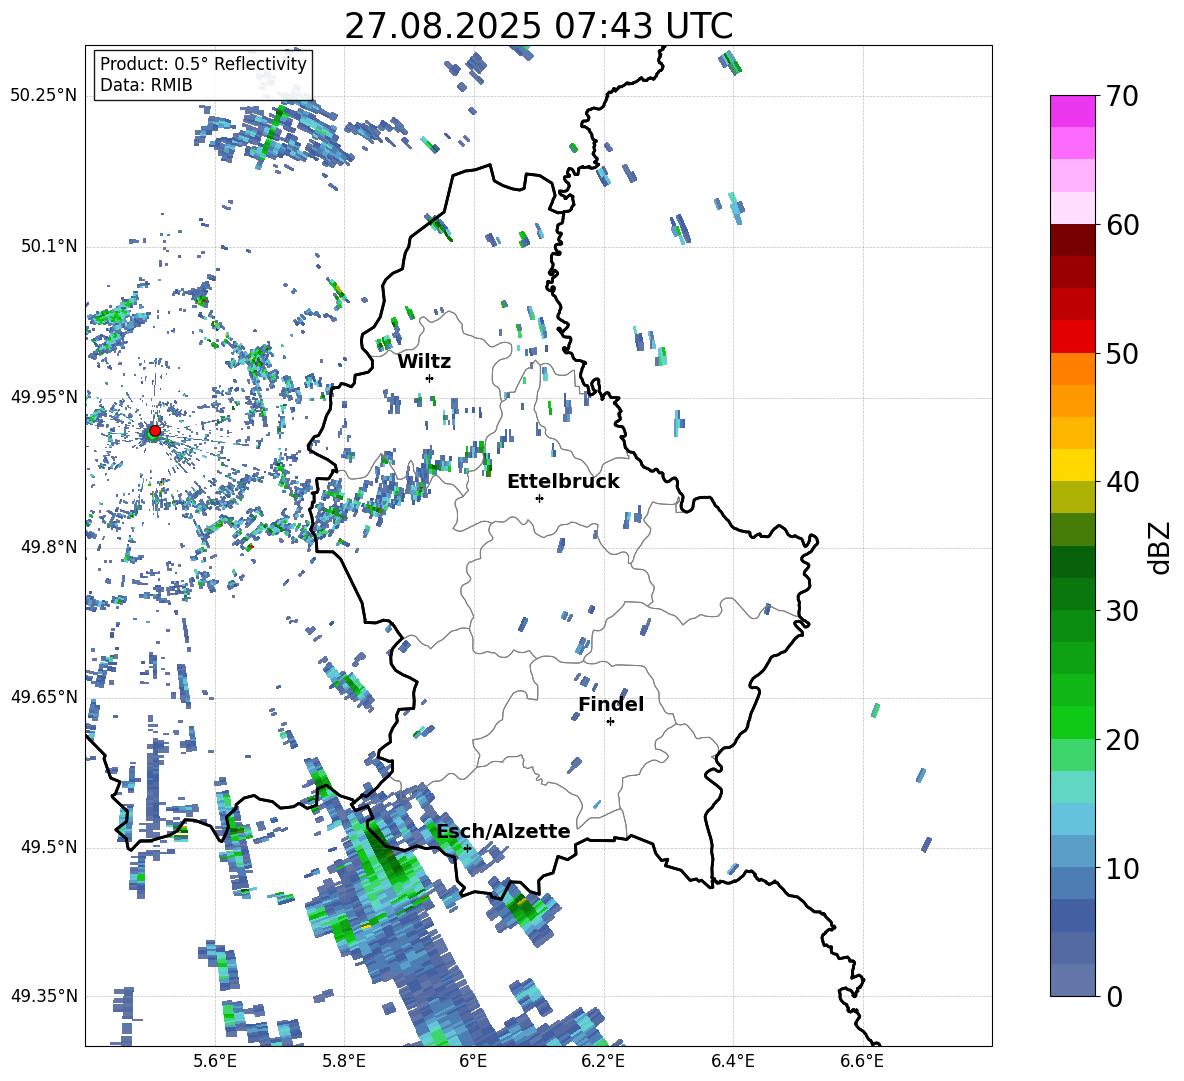Click the 49.65°N latitude label
This screenshot has width=1184, height=1081.
click(x=44, y=696)
